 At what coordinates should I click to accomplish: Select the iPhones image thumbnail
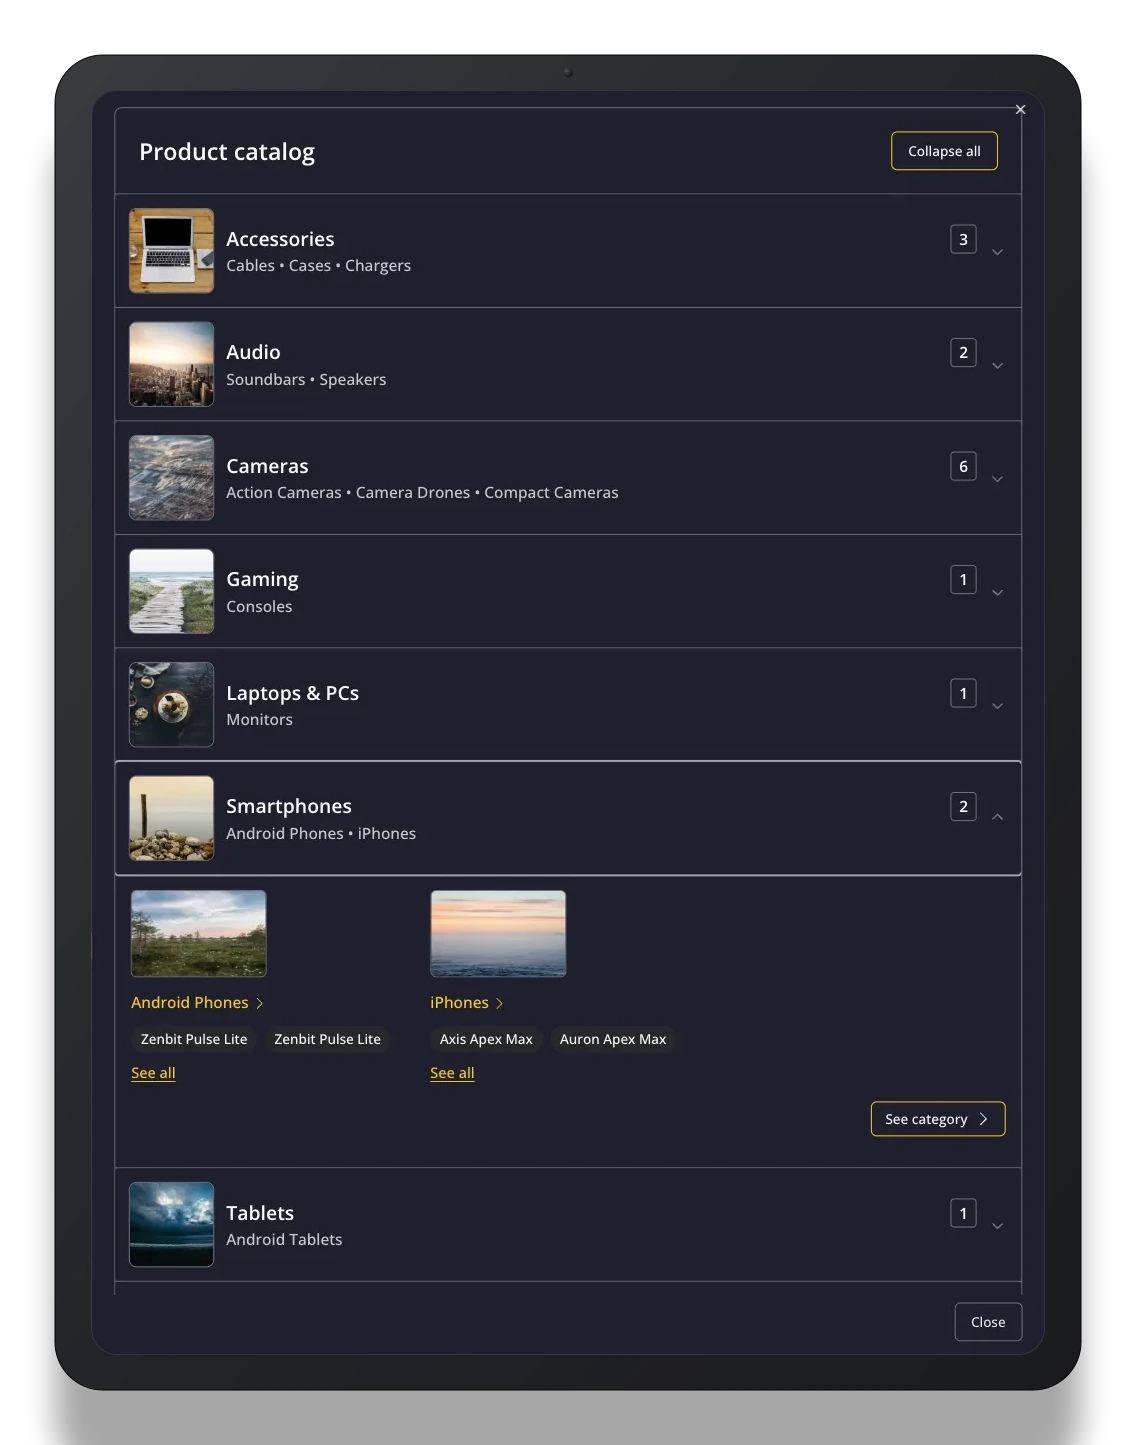(498, 933)
